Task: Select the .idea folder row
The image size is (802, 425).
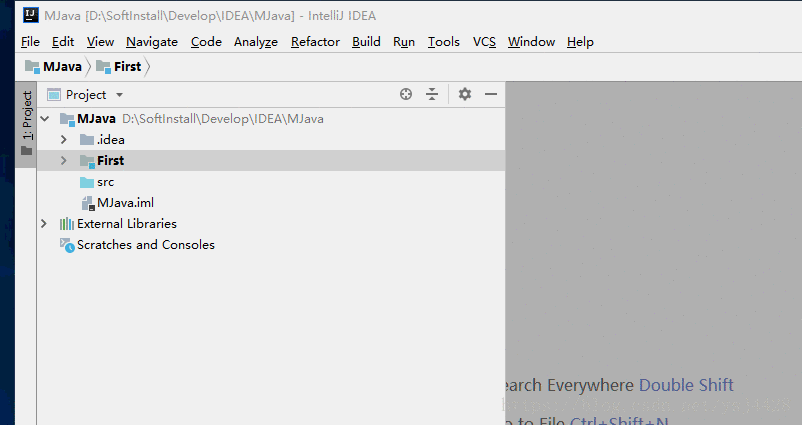Action: [271, 140]
